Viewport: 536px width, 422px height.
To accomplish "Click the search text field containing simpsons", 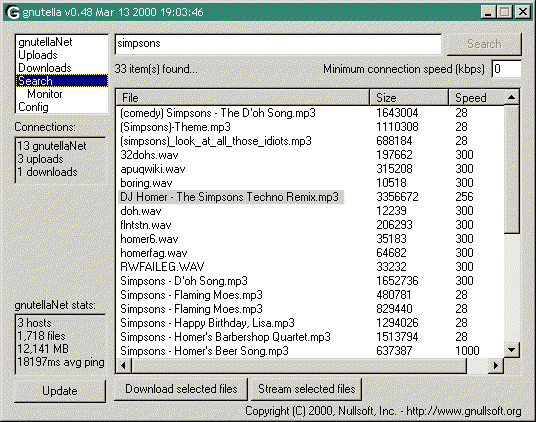I will coord(278,44).
